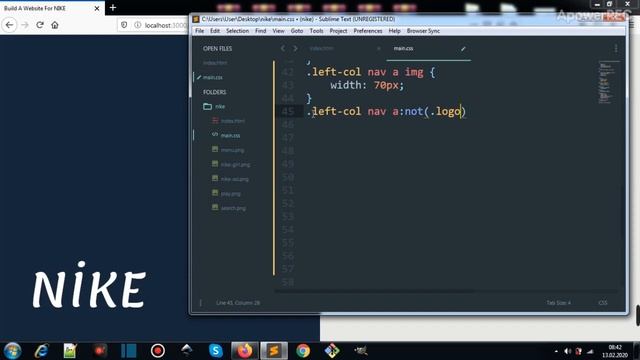Open the File menu in Sublime Text
This screenshot has width=640, height=360.
pos(199,31)
